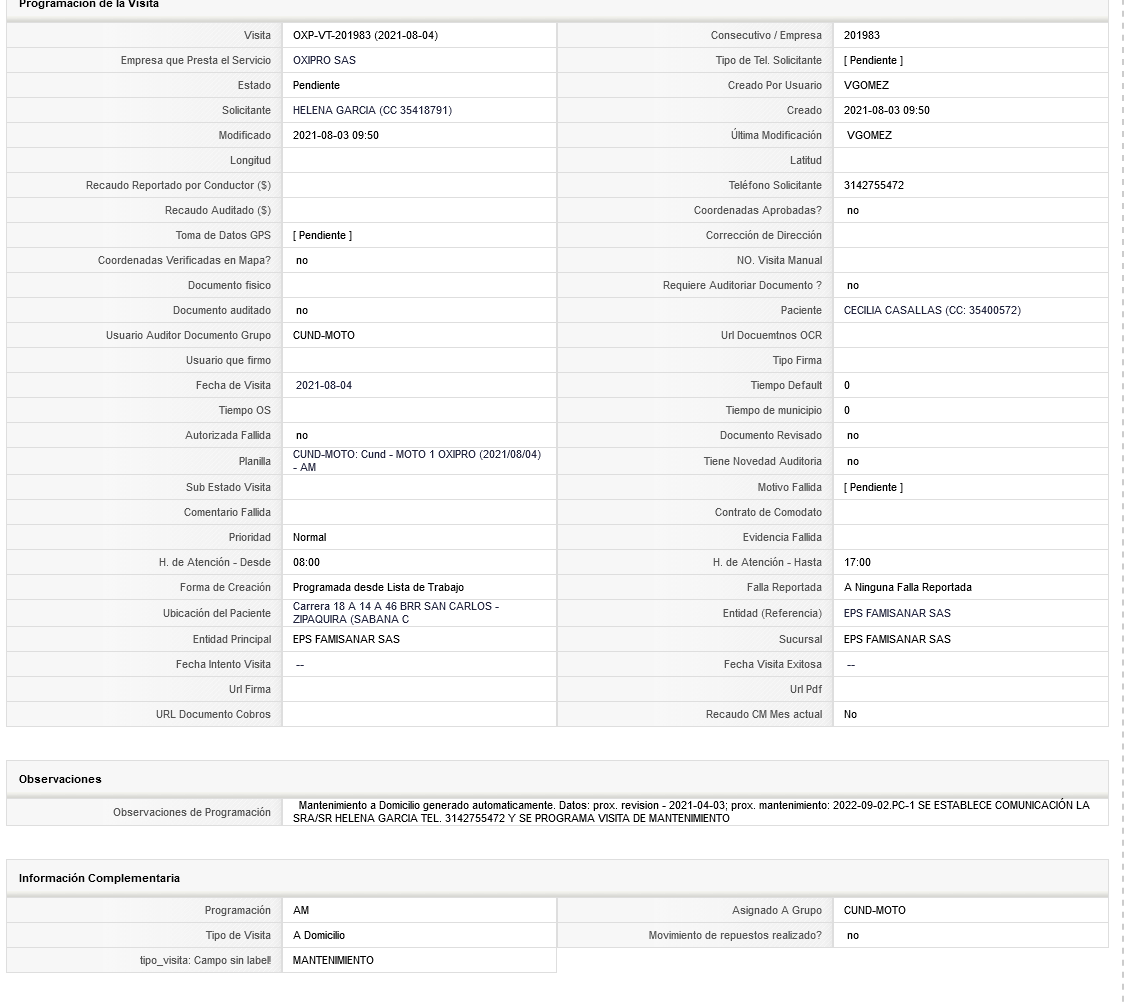Click H. de Atención - Desde 08:00

pos(306,562)
